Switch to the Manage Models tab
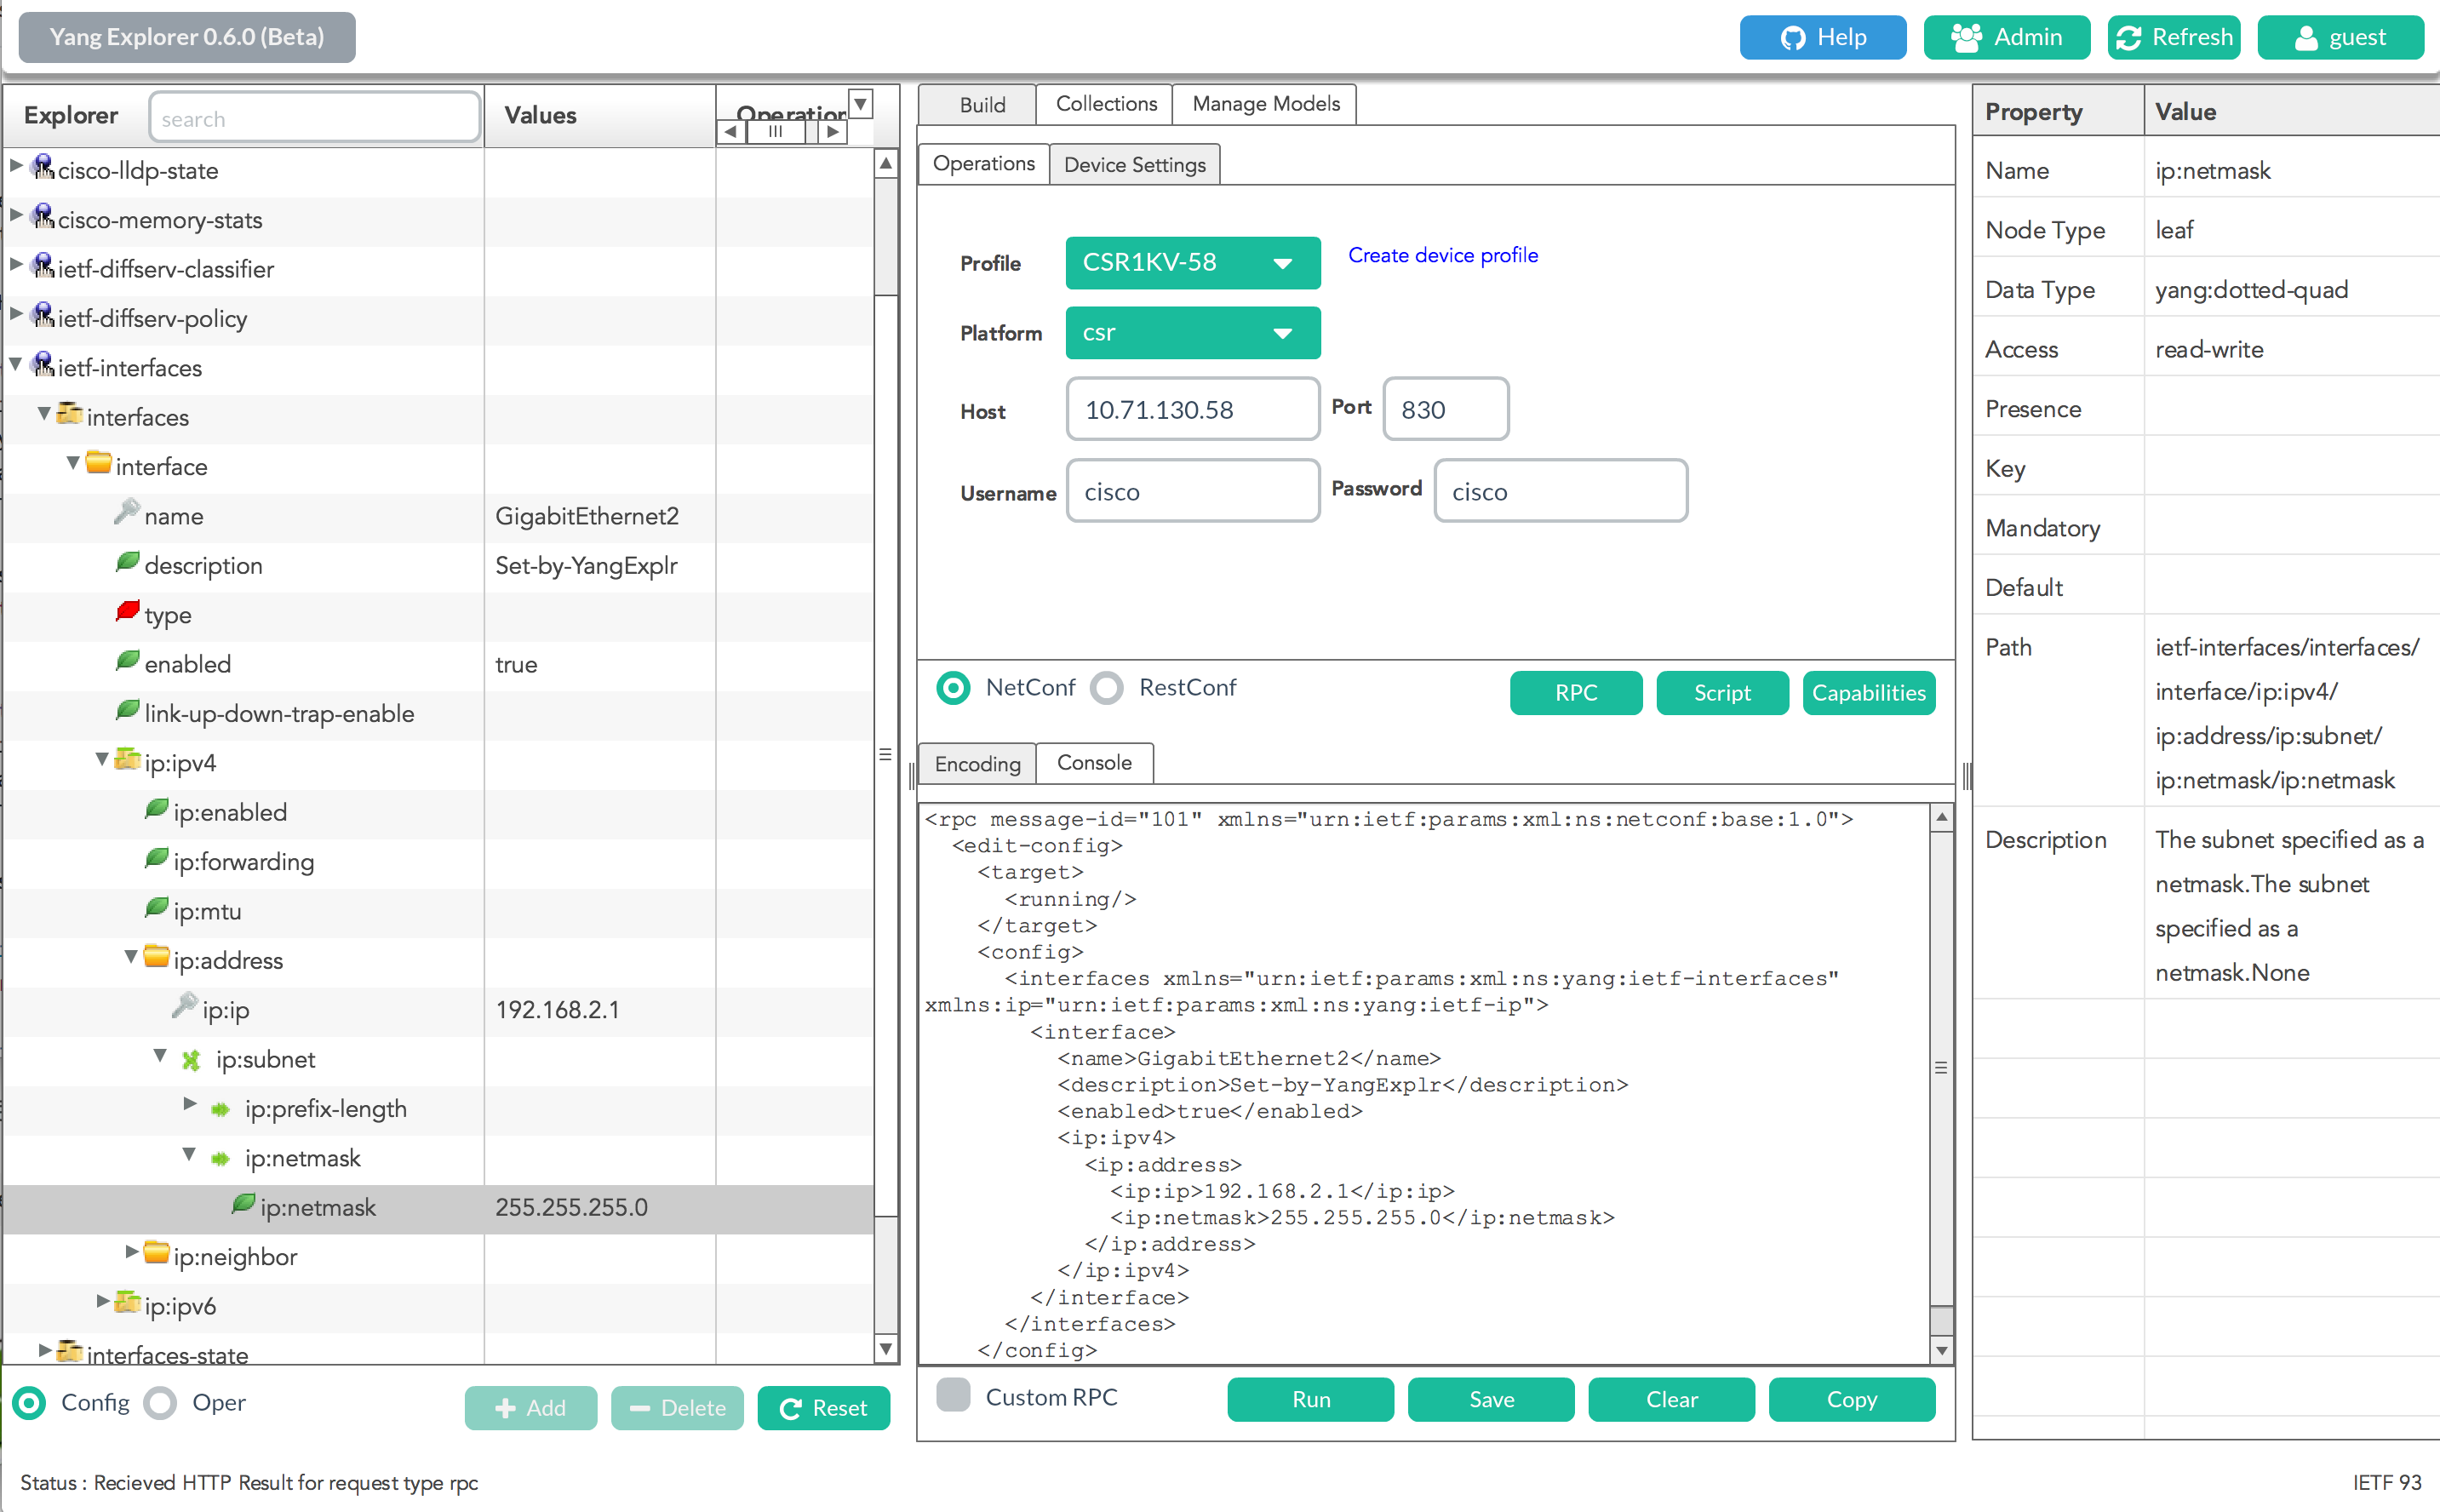Image resolution: width=2440 pixels, height=1512 pixels. pos(1265,104)
